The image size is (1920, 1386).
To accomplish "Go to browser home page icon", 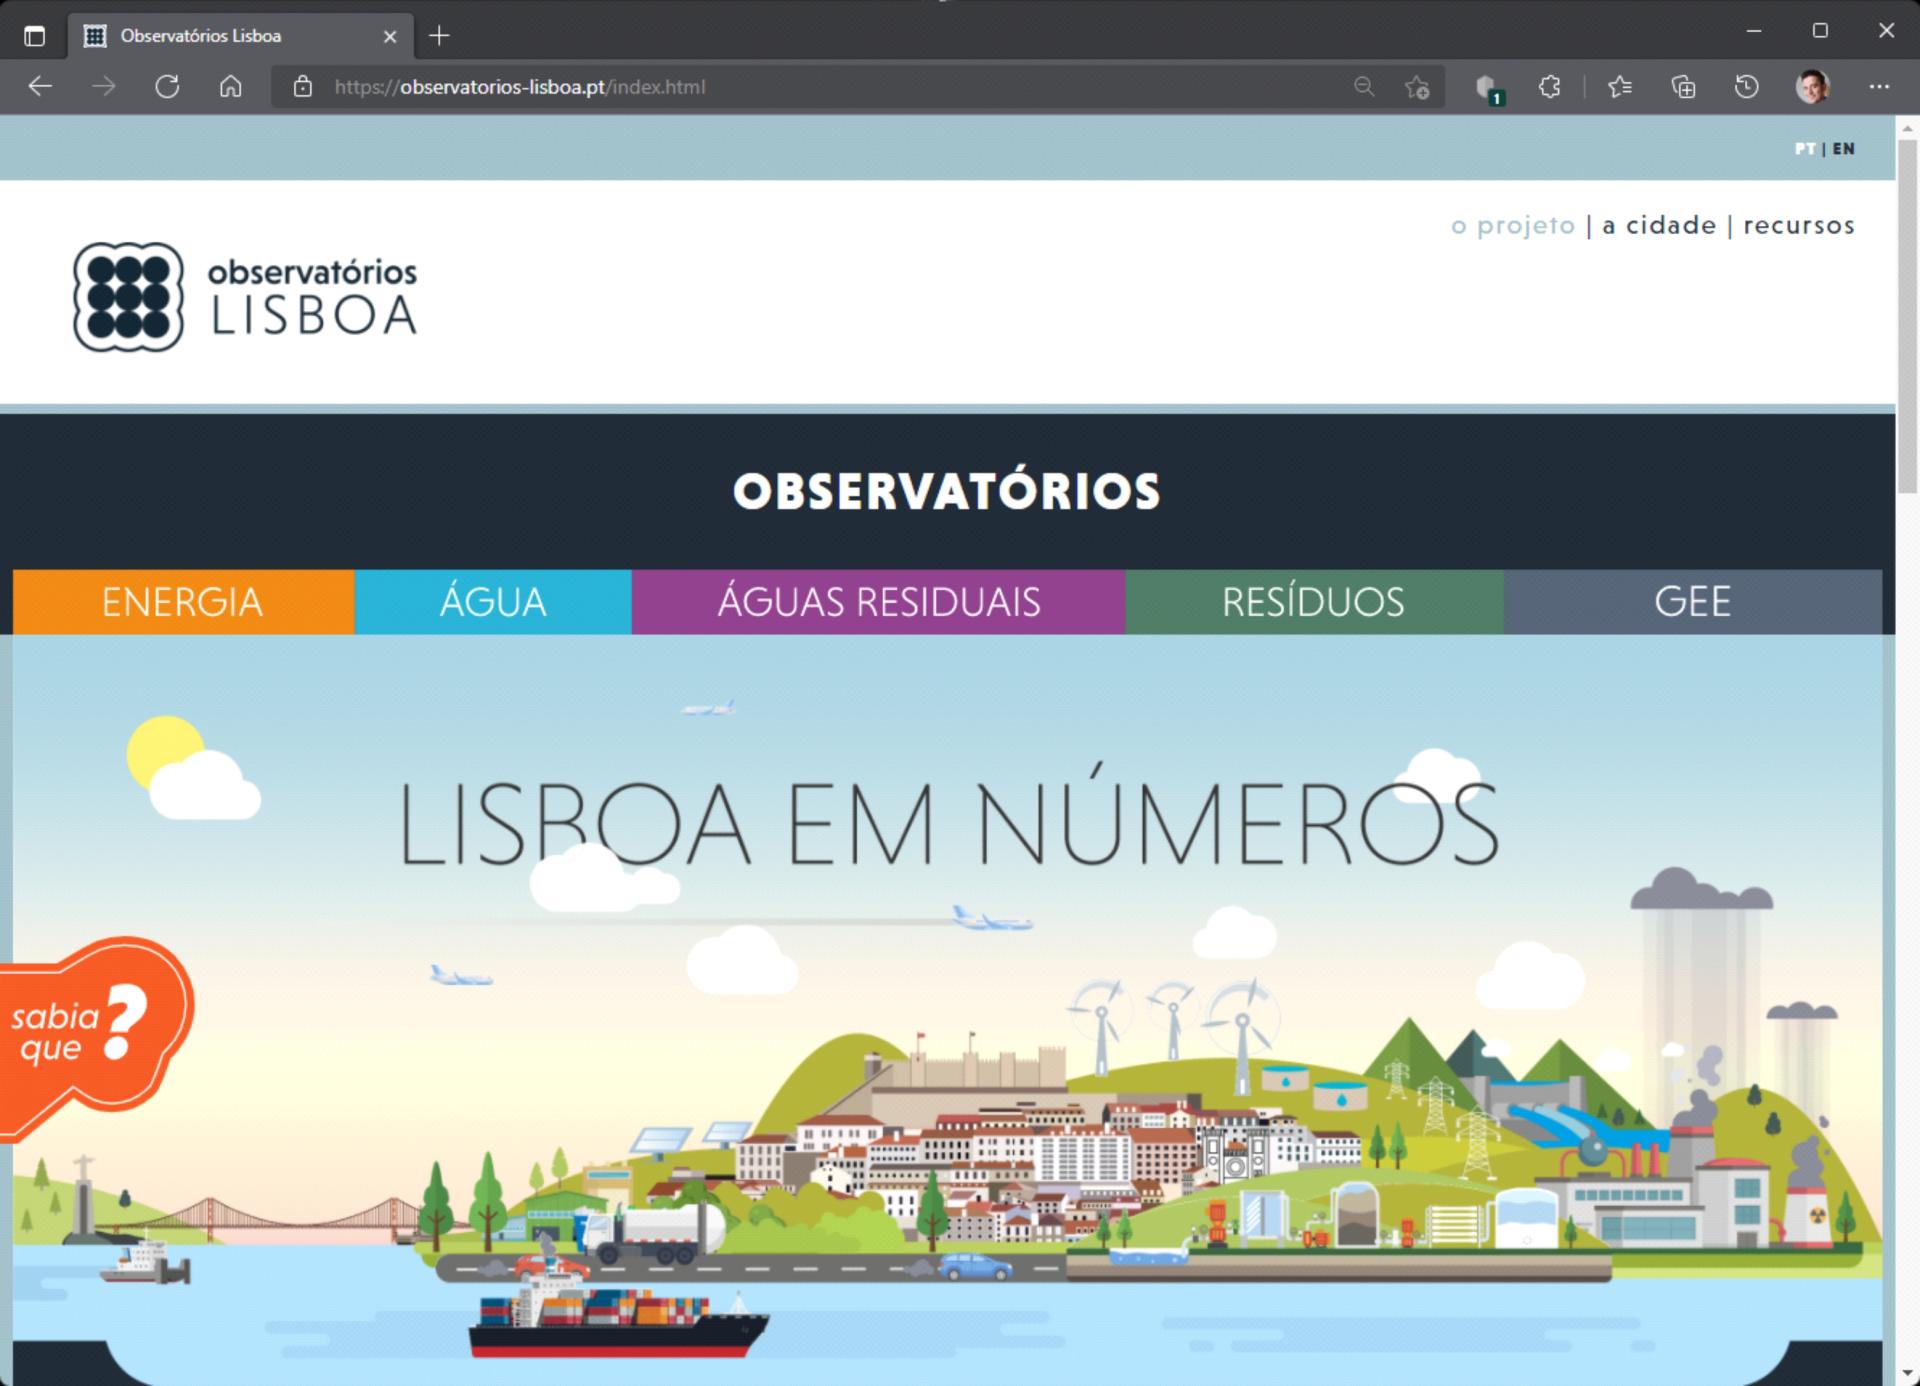I will click(231, 87).
